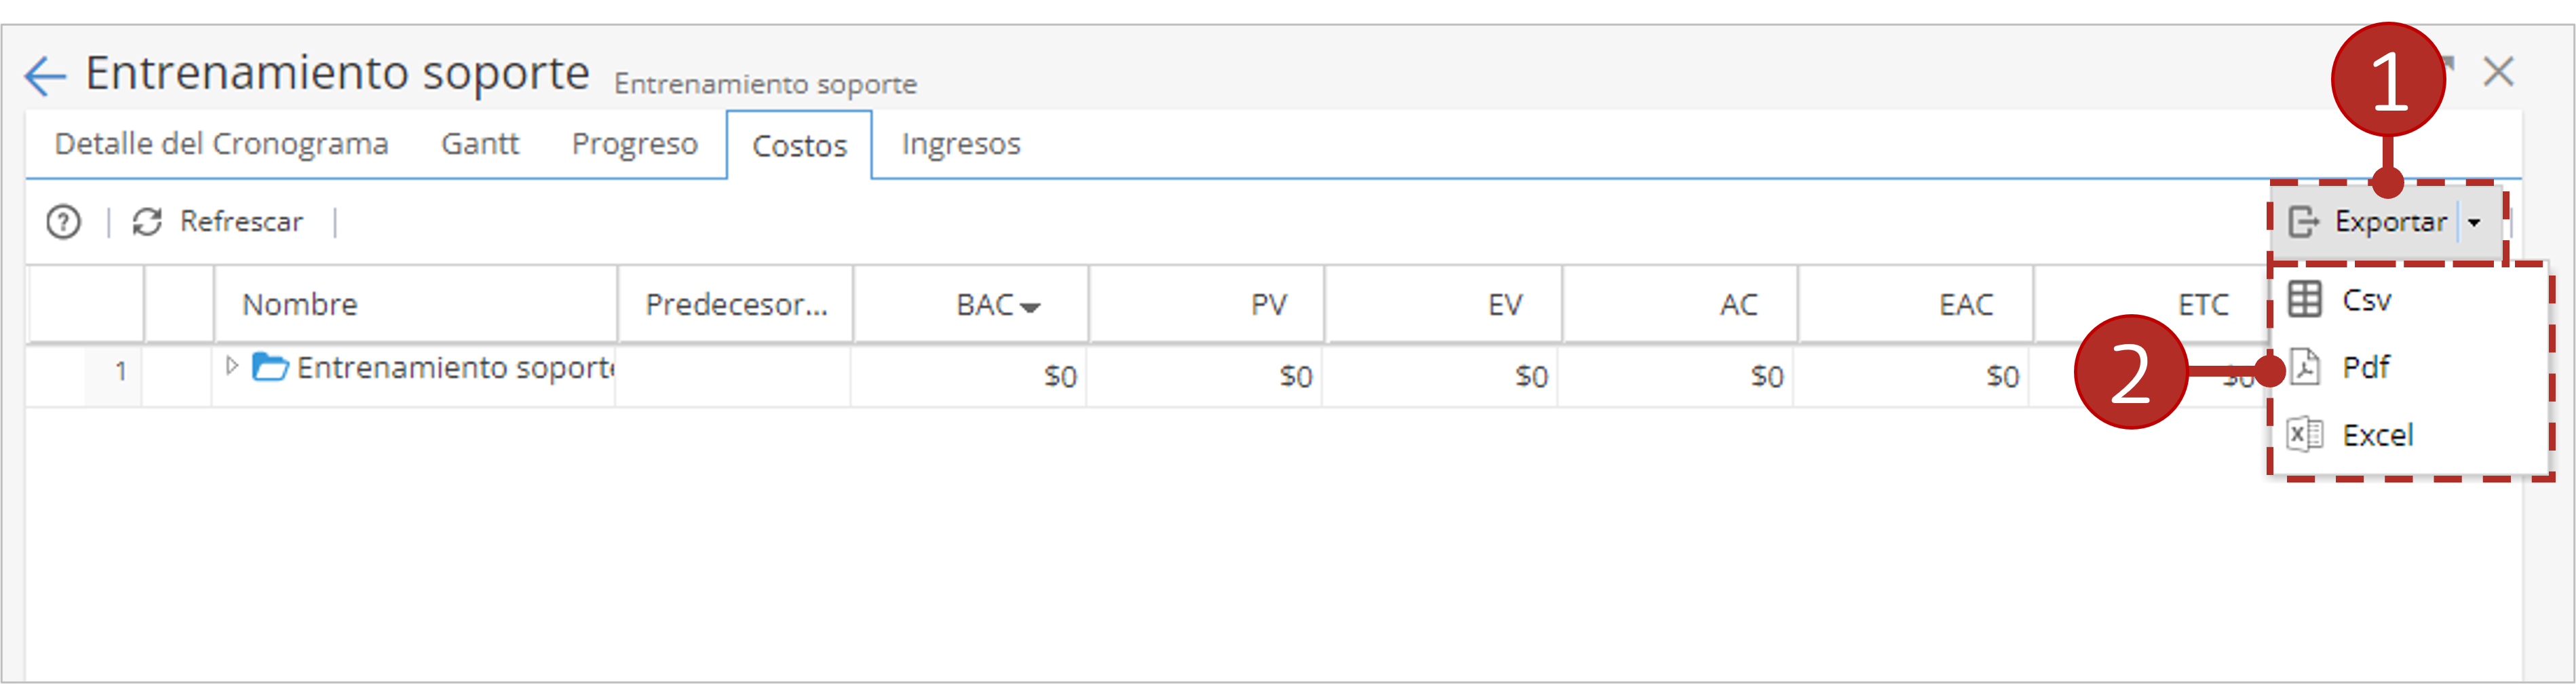Select the Csv grid icon
The height and width of the screenshot is (684, 2576).
pos(2305,299)
